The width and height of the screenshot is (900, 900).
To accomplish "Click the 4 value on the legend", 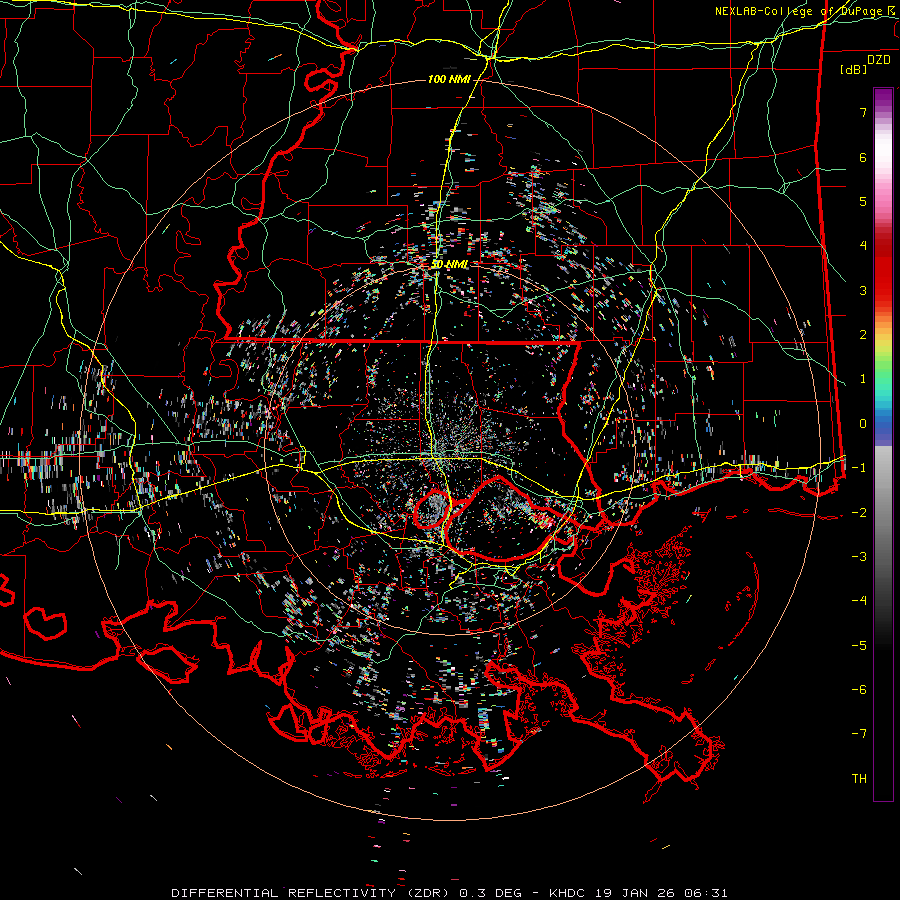I will 863,246.
